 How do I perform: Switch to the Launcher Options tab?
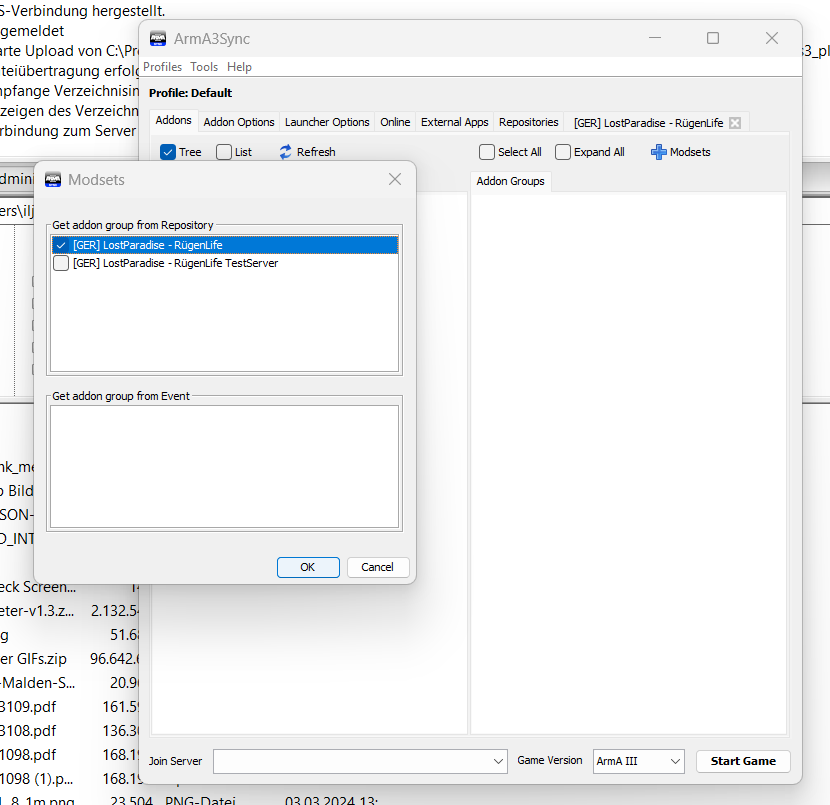point(327,122)
